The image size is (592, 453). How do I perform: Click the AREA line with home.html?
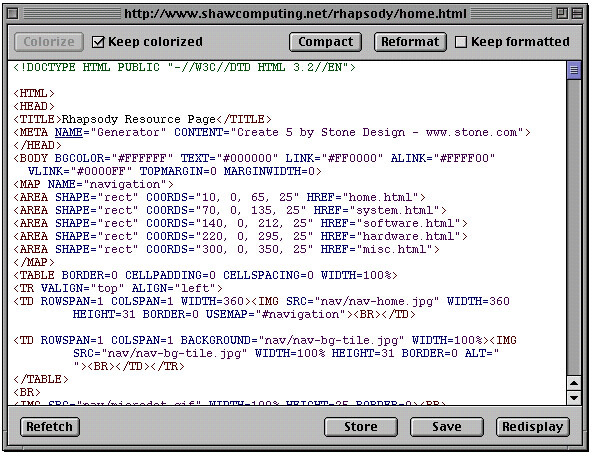tap(219, 197)
